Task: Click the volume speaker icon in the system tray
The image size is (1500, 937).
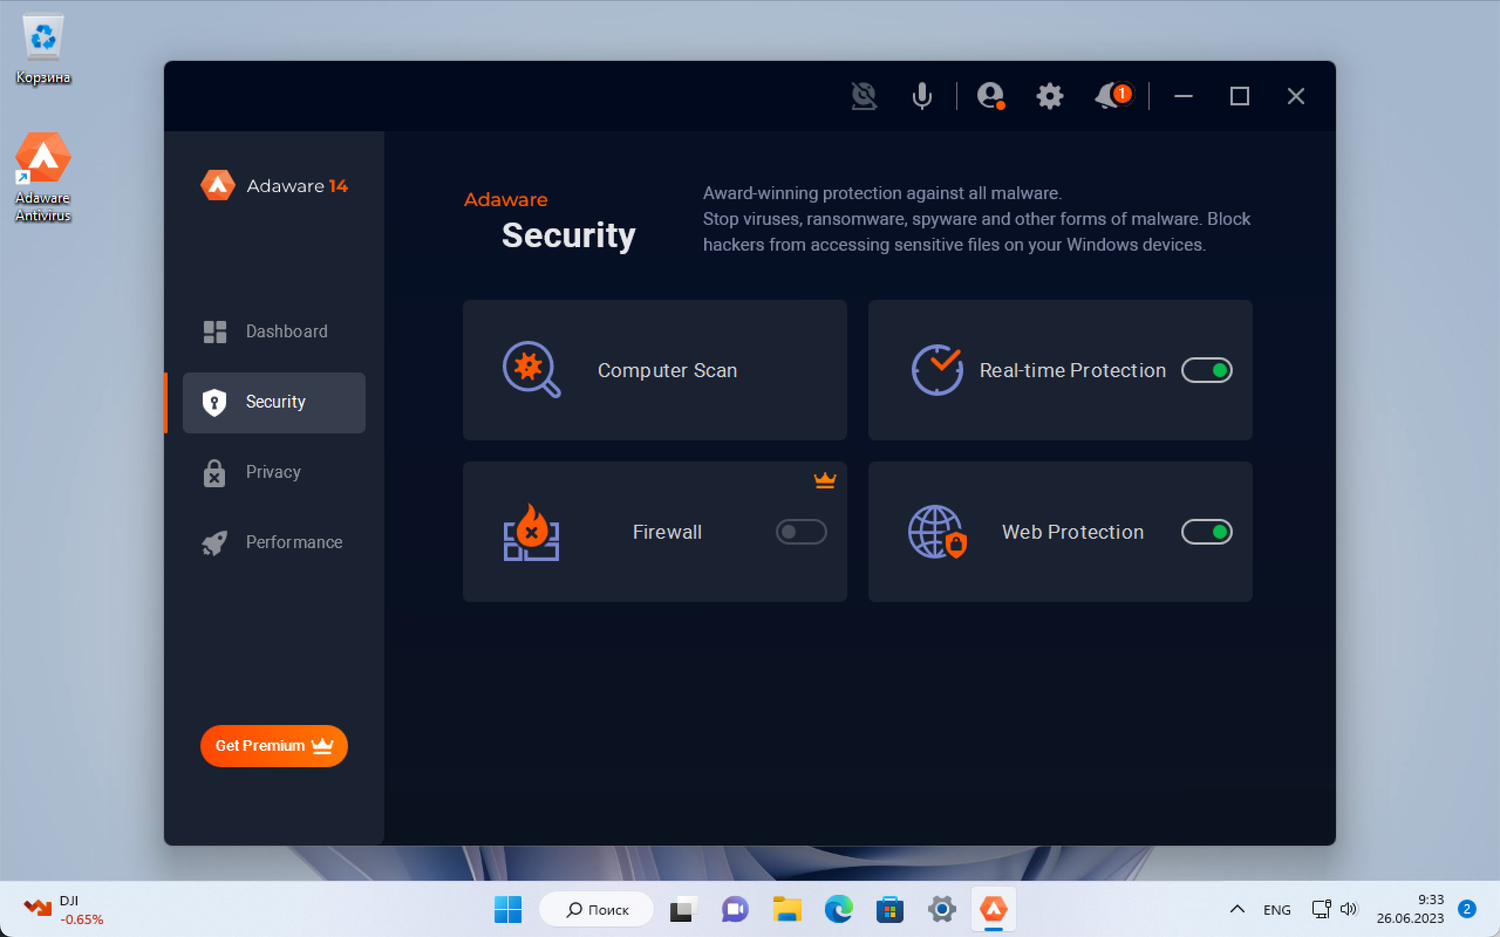Action: coord(1349,909)
